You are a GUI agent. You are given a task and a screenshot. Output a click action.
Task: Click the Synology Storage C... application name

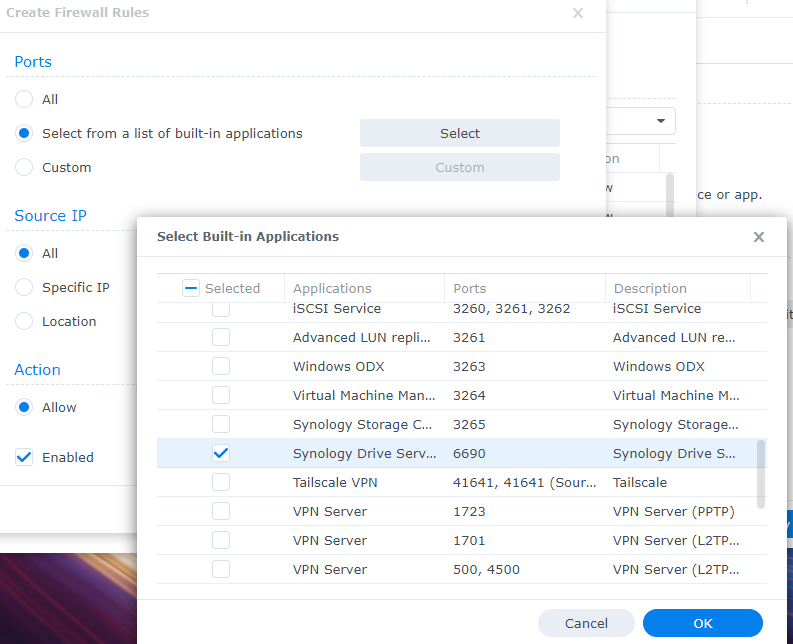tap(362, 425)
